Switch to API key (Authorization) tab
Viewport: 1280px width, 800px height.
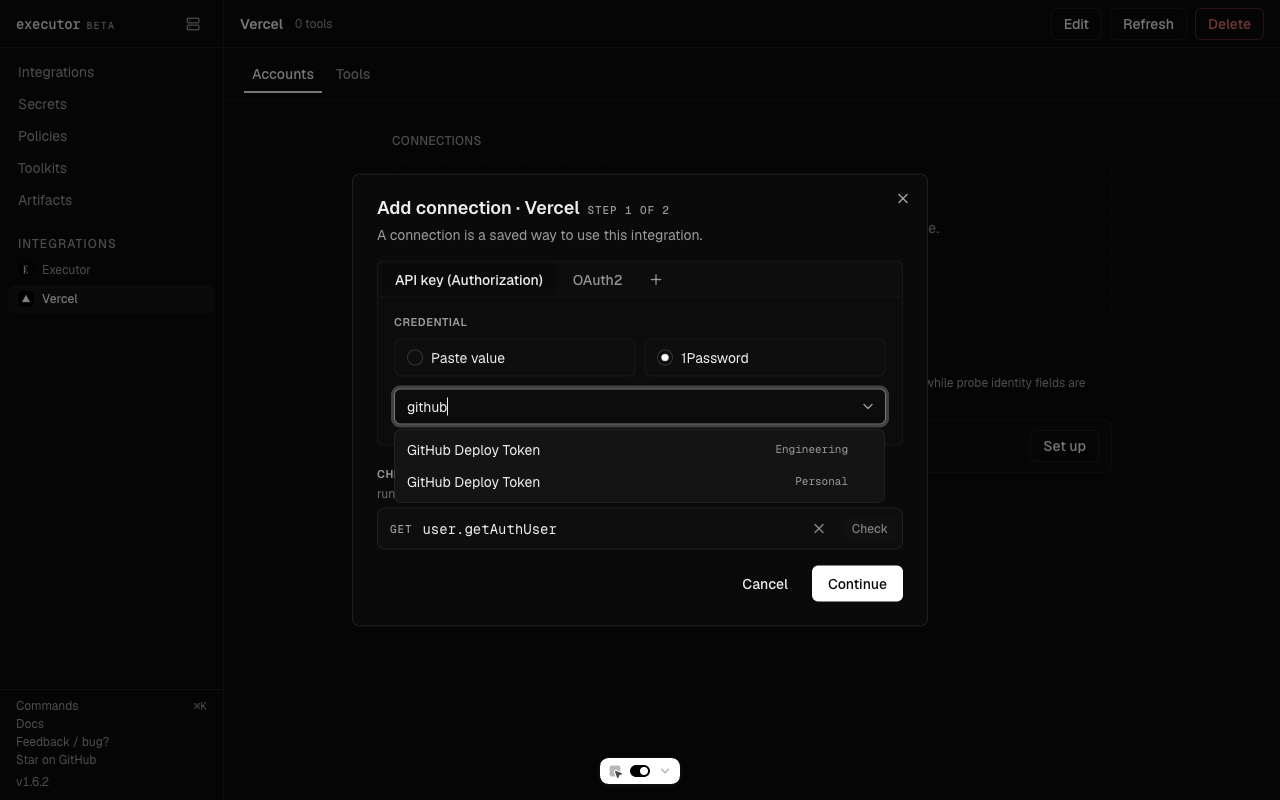(x=469, y=280)
